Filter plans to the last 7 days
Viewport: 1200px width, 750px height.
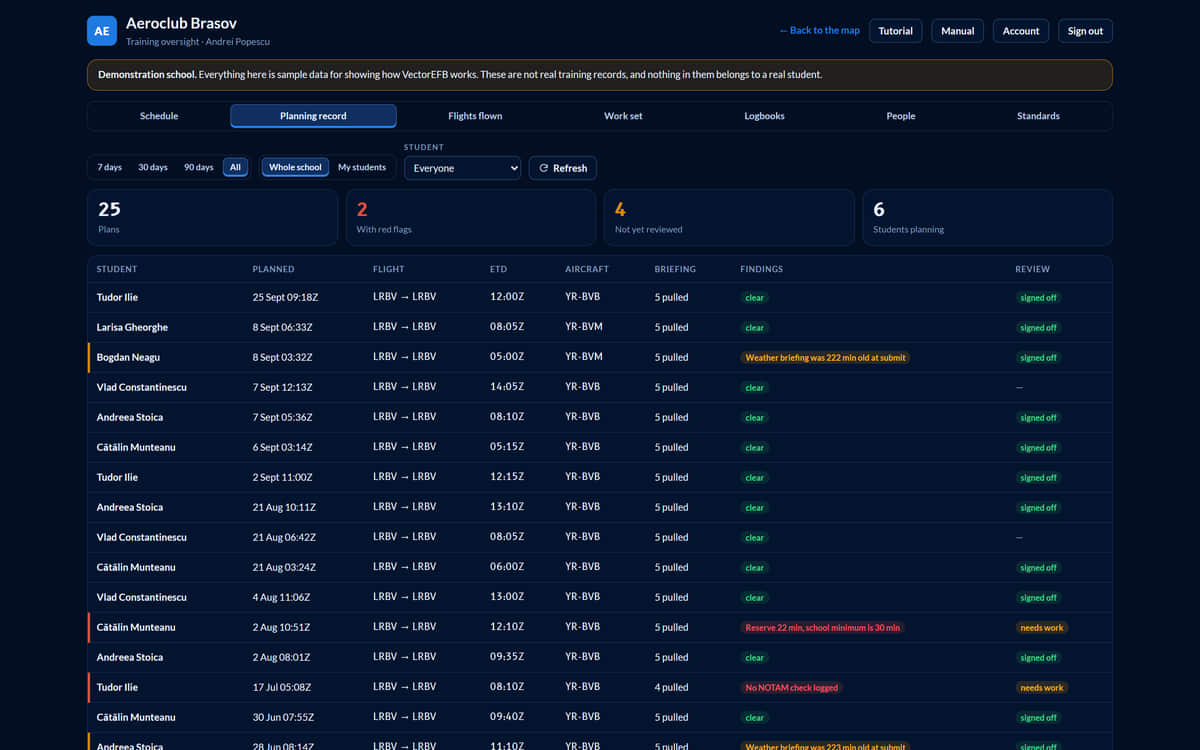[110, 167]
